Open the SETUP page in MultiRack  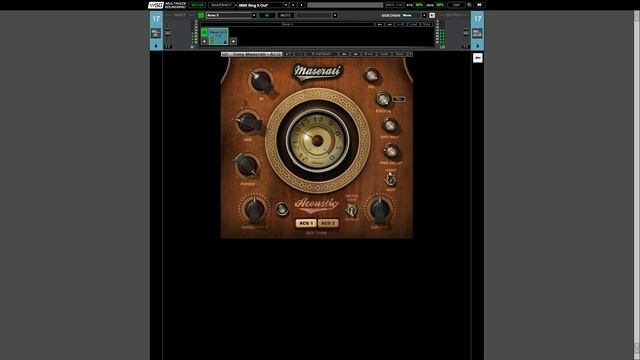(x=197, y=5)
